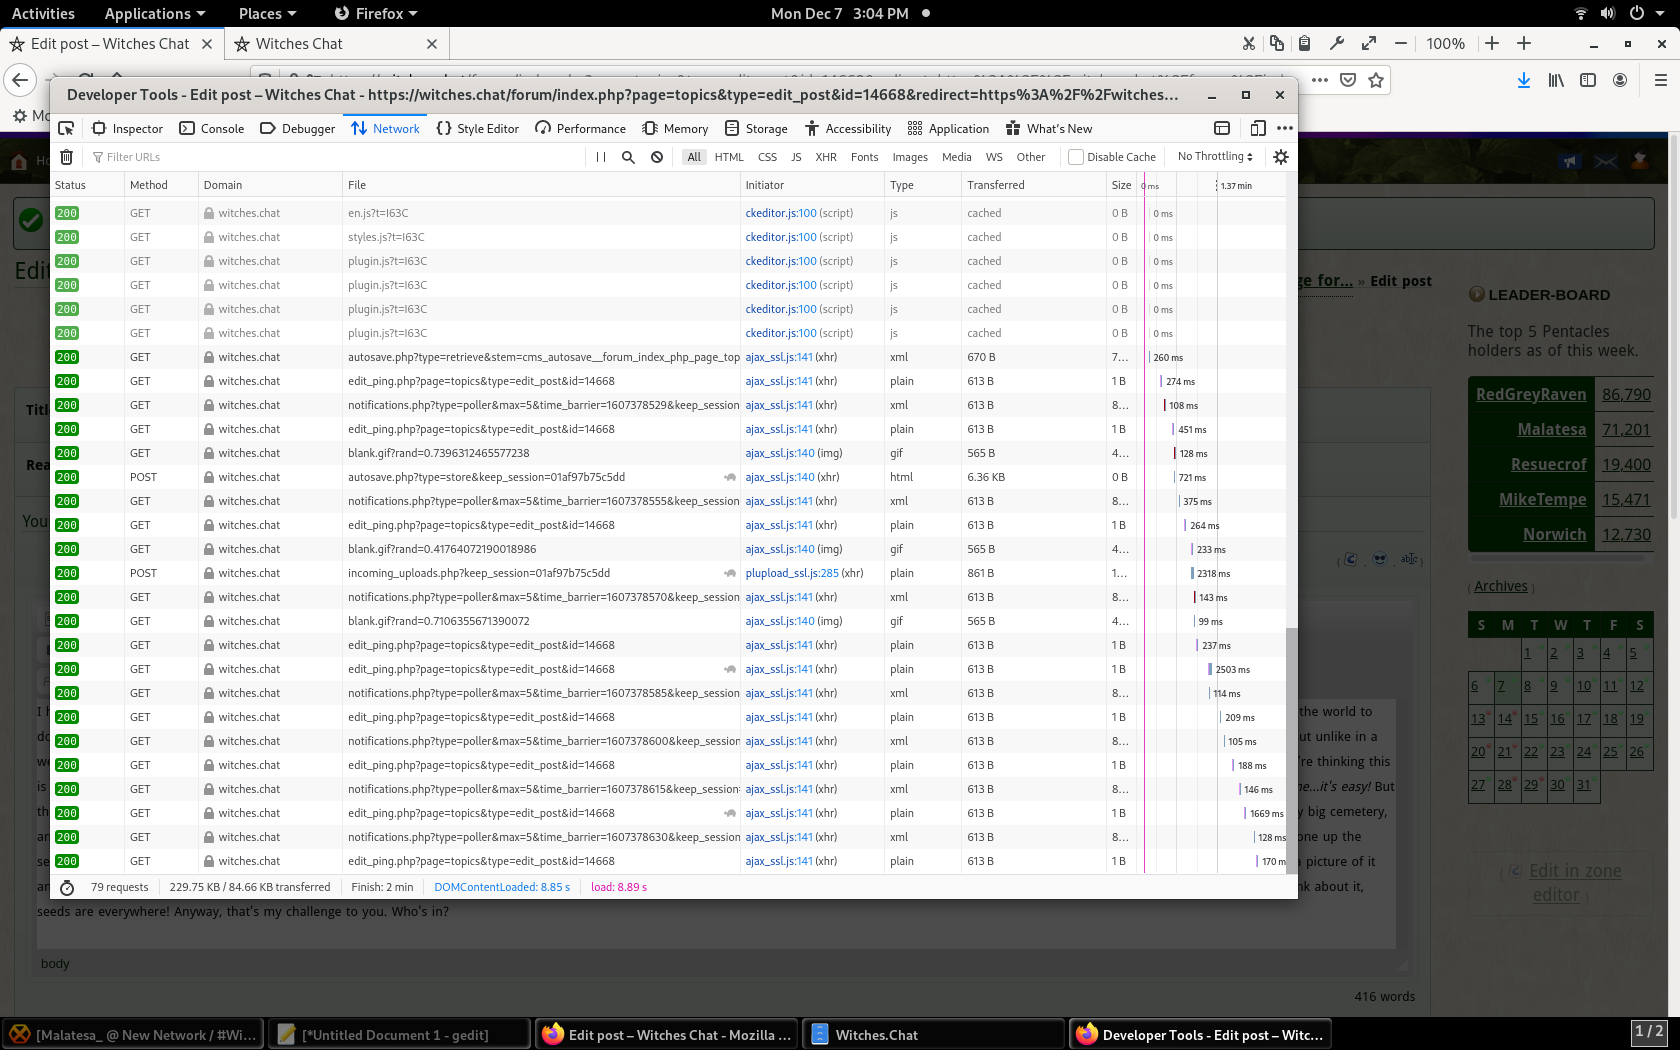The image size is (1680, 1050).
Task: Enable the Disable Cache checkbox
Action: (1076, 157)
